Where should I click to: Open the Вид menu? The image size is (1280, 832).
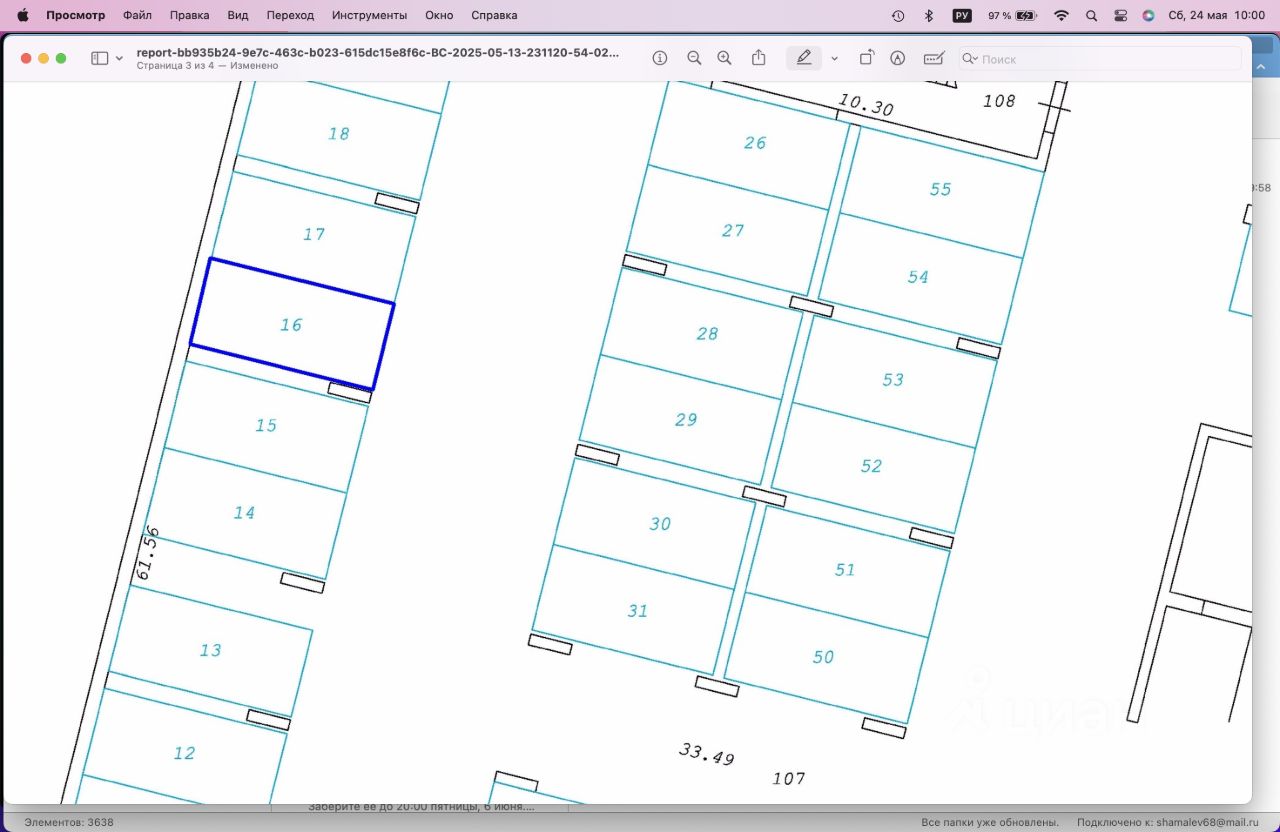(238, 15)
